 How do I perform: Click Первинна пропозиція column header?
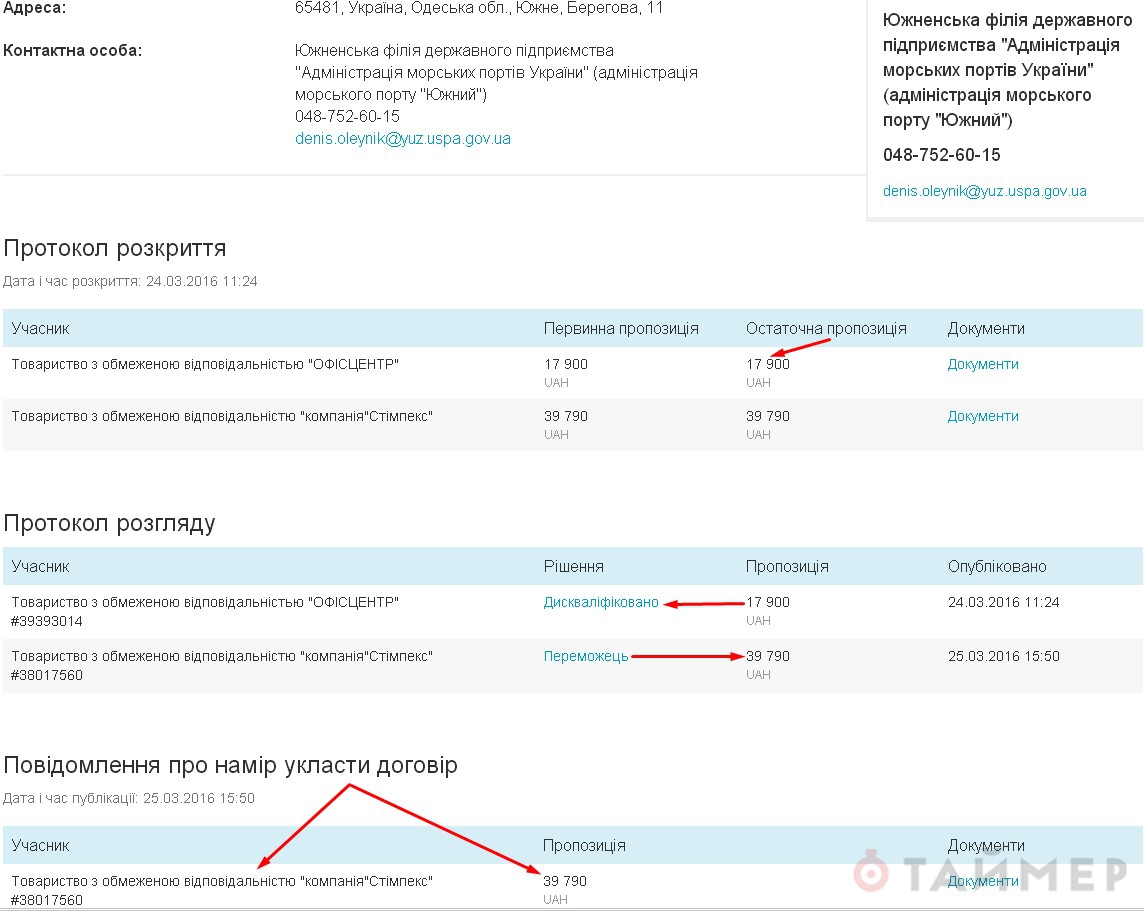coord(621,329)
